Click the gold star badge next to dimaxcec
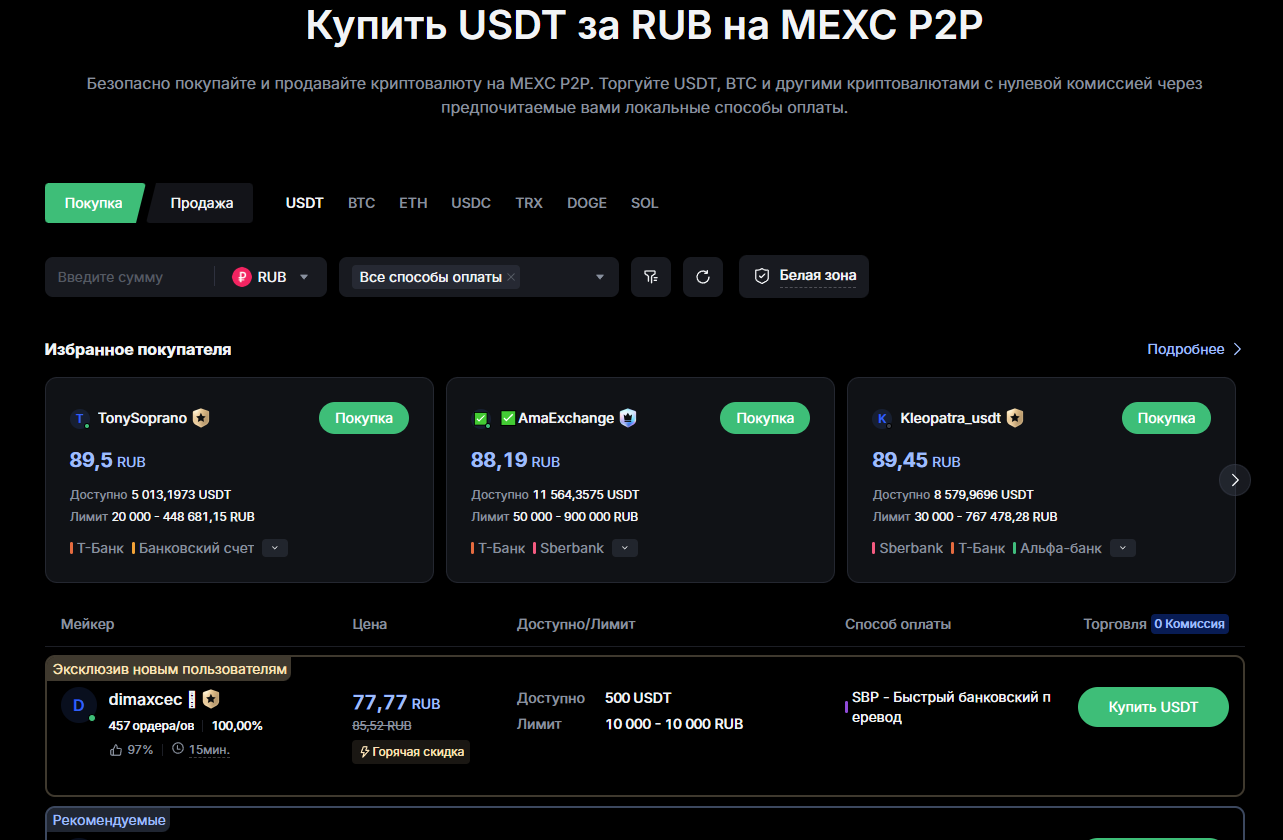1283x840 pixels. pos(211,699)
